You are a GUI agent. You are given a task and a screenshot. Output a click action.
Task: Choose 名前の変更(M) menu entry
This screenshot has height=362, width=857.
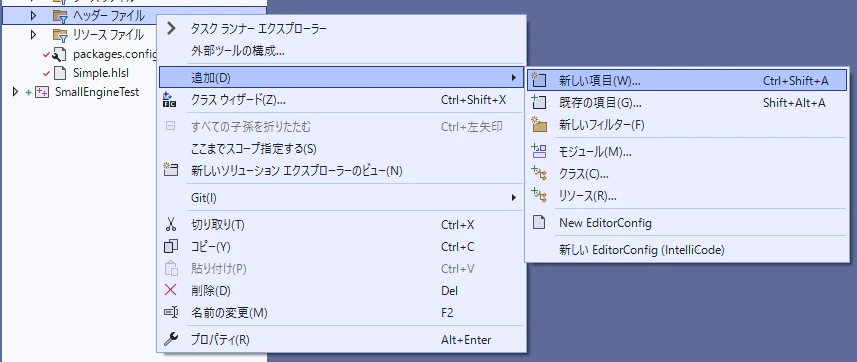click(342, 313)
